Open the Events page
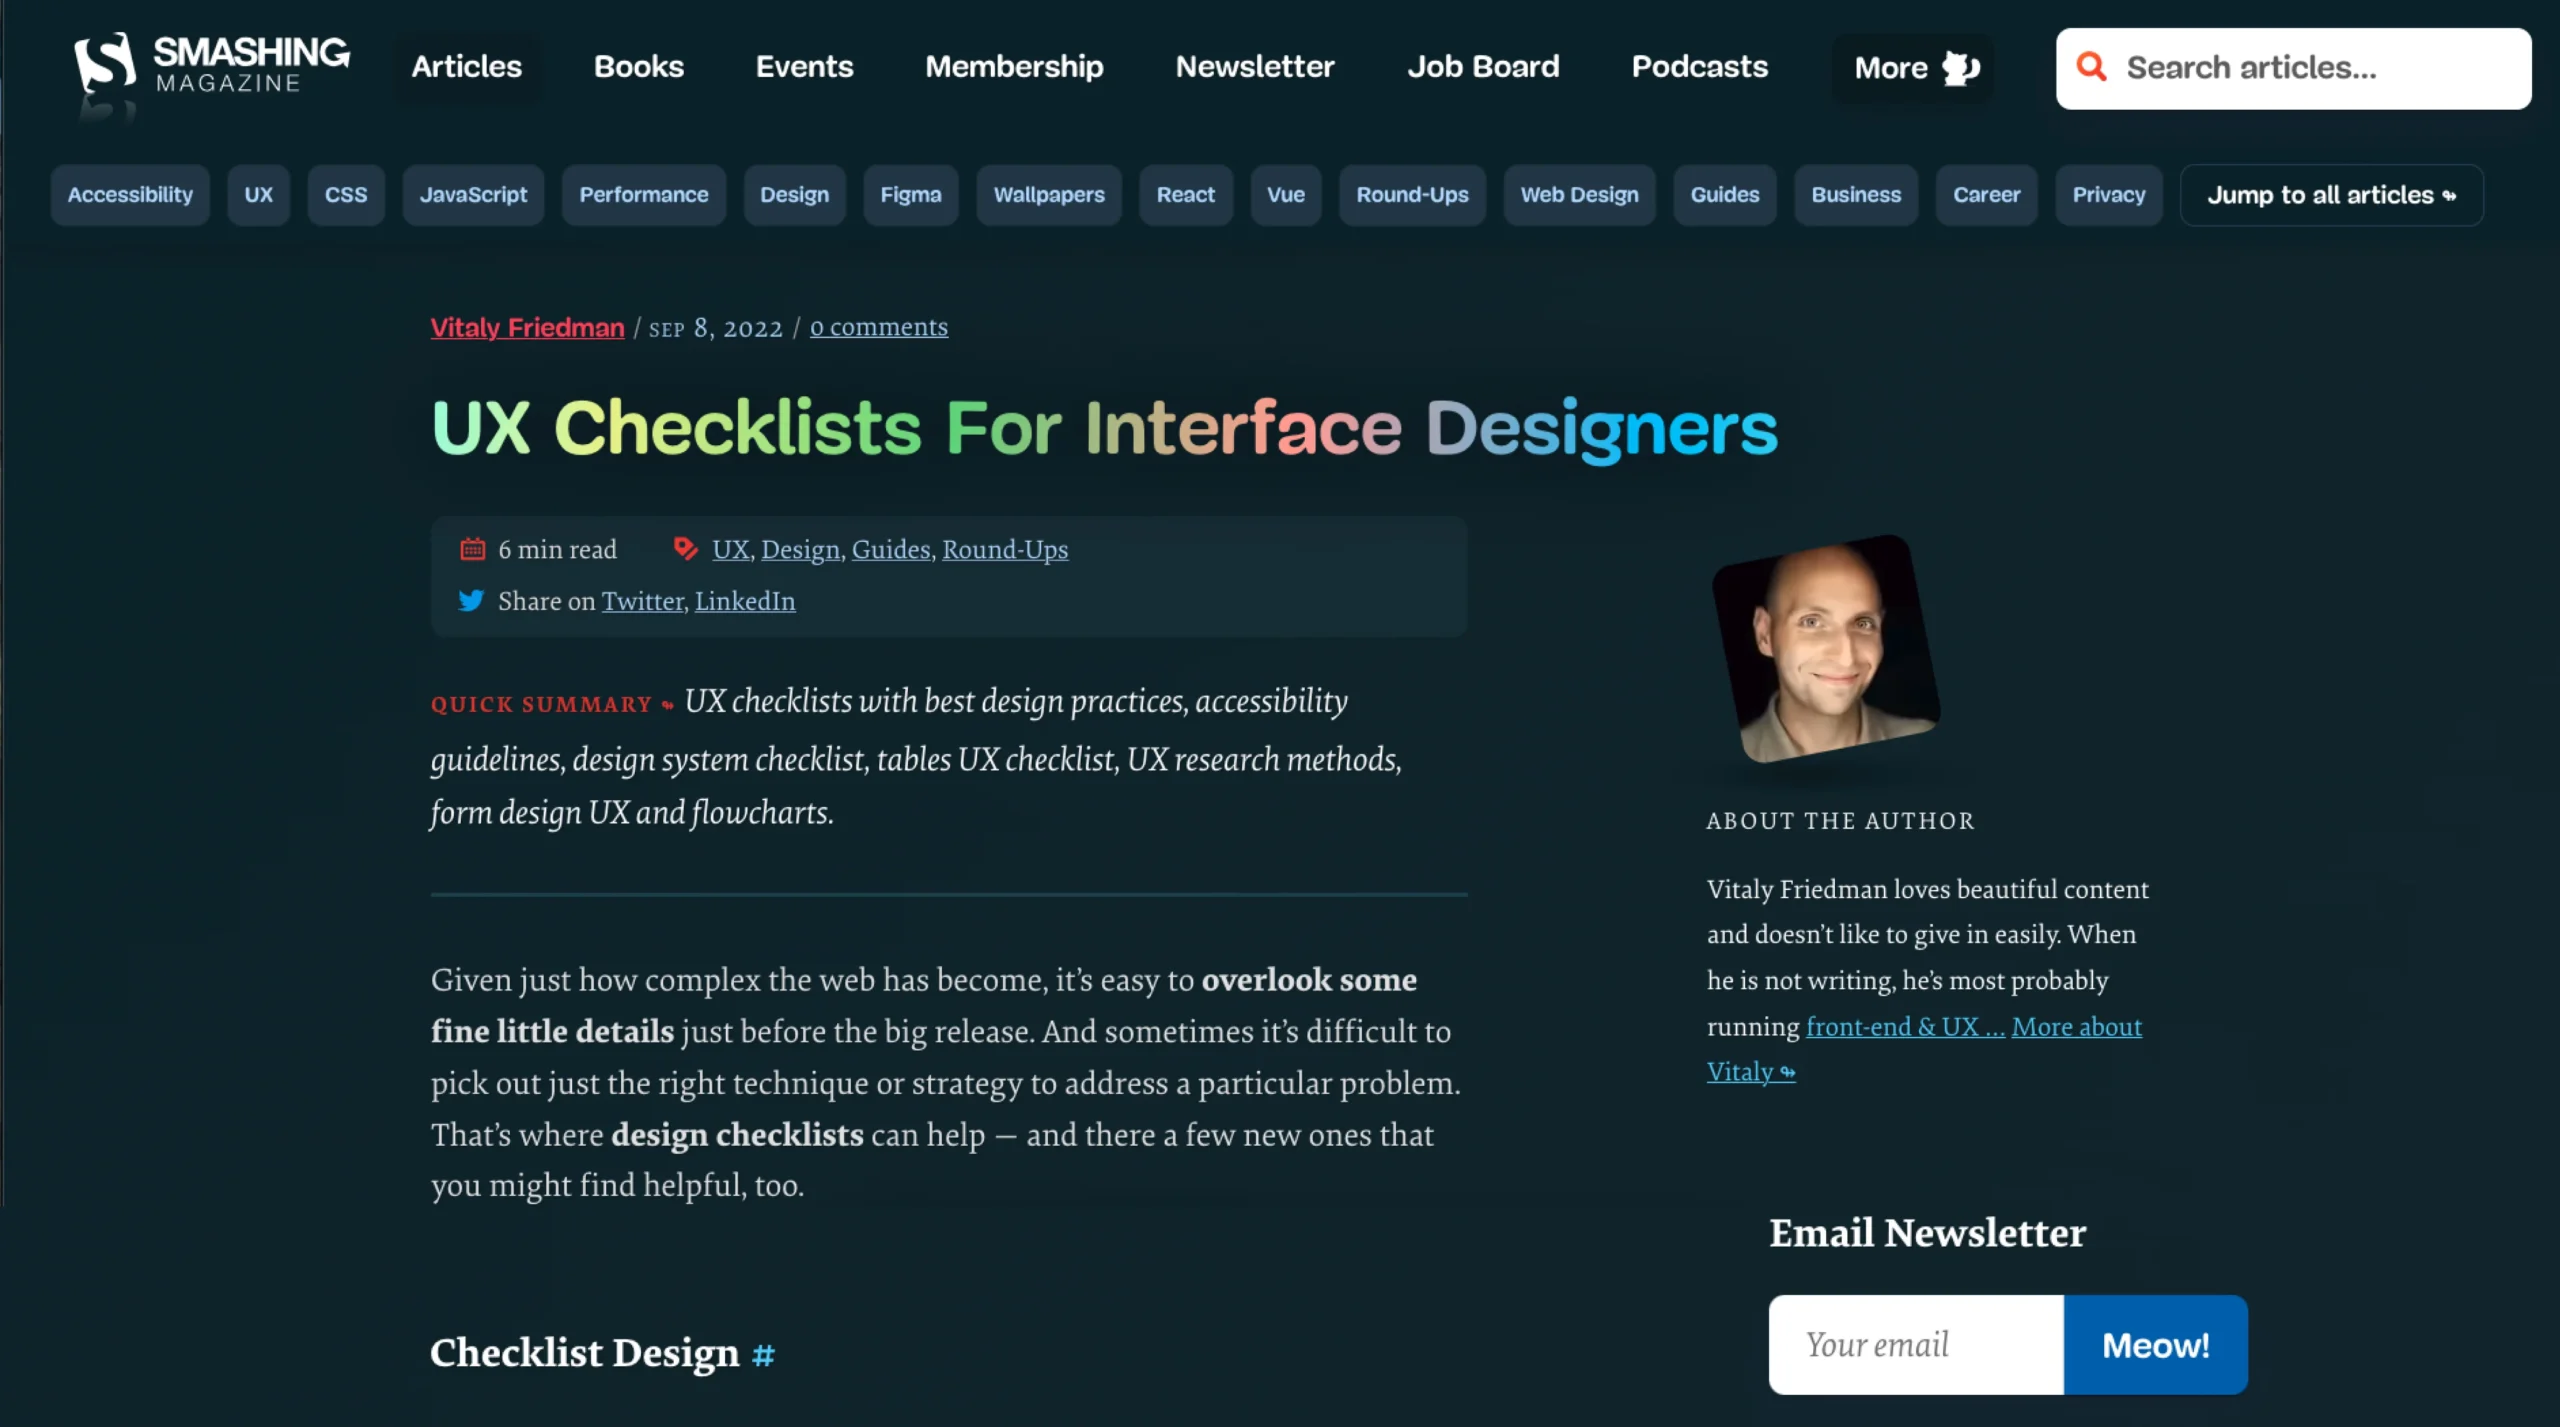 point(804,66)
